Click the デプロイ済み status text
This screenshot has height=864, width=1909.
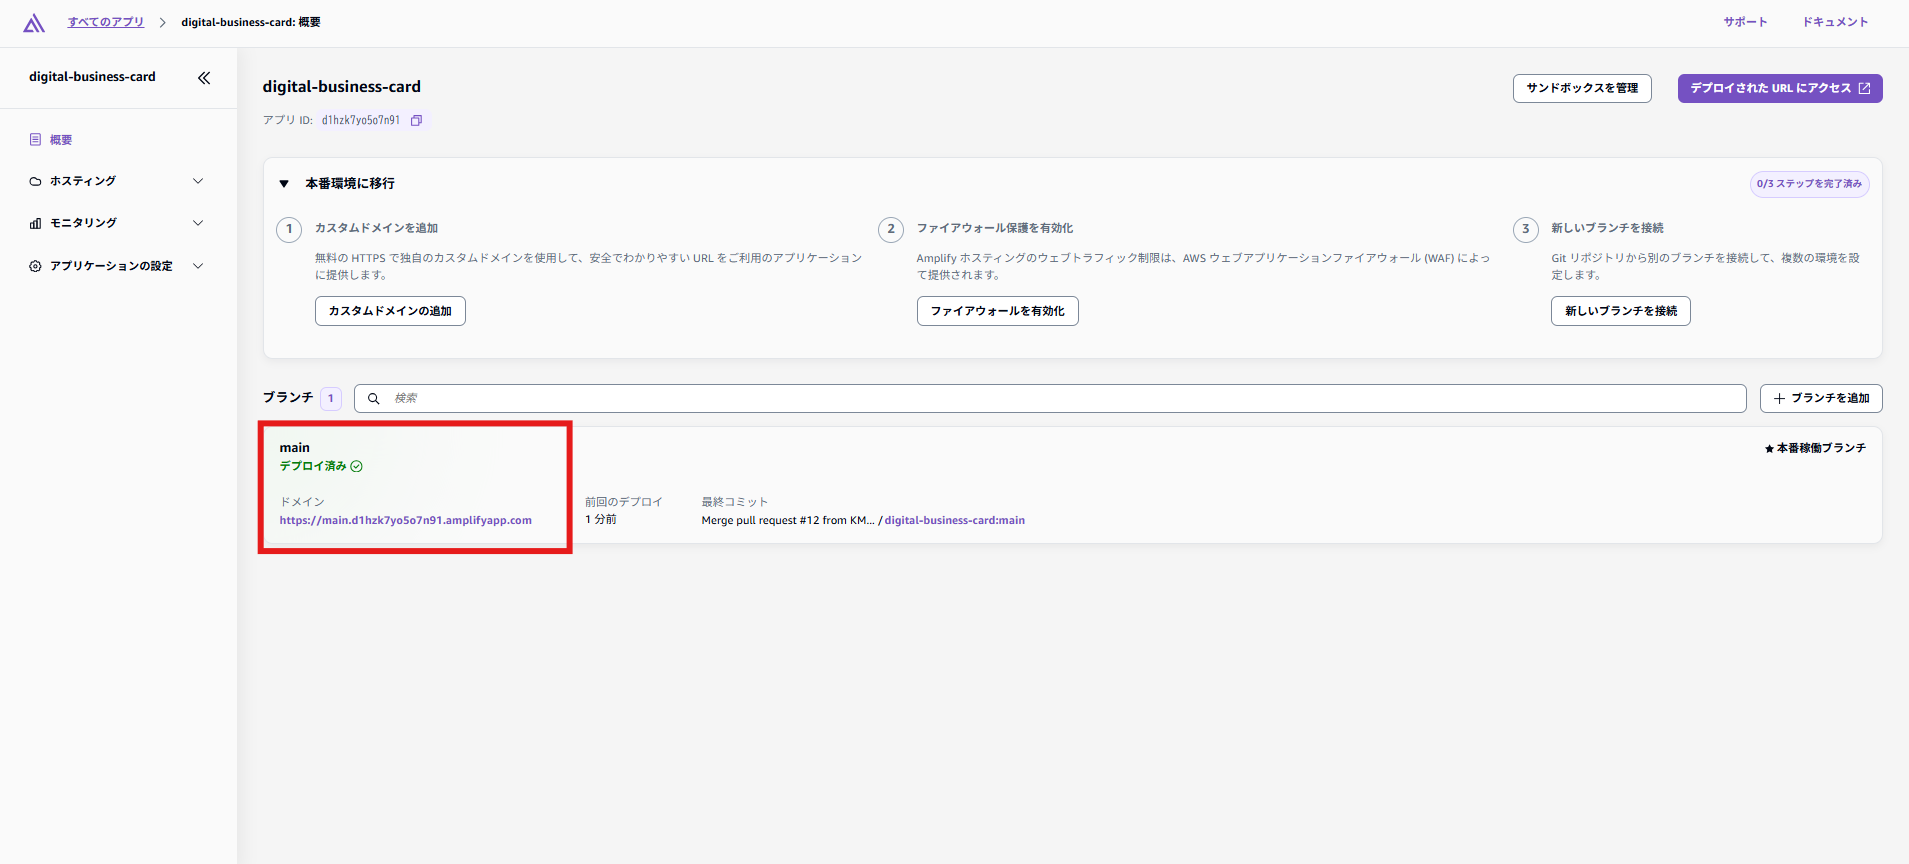pyautogui.click(x=313, y=466)
